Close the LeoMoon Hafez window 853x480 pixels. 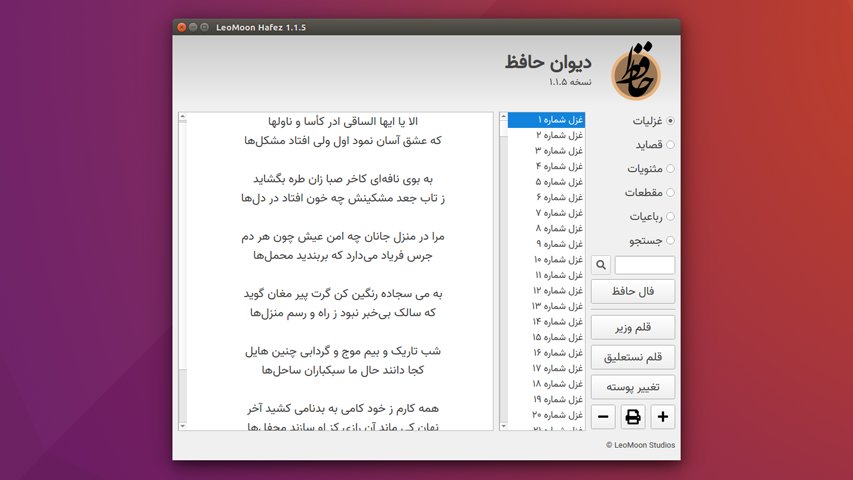182,27
